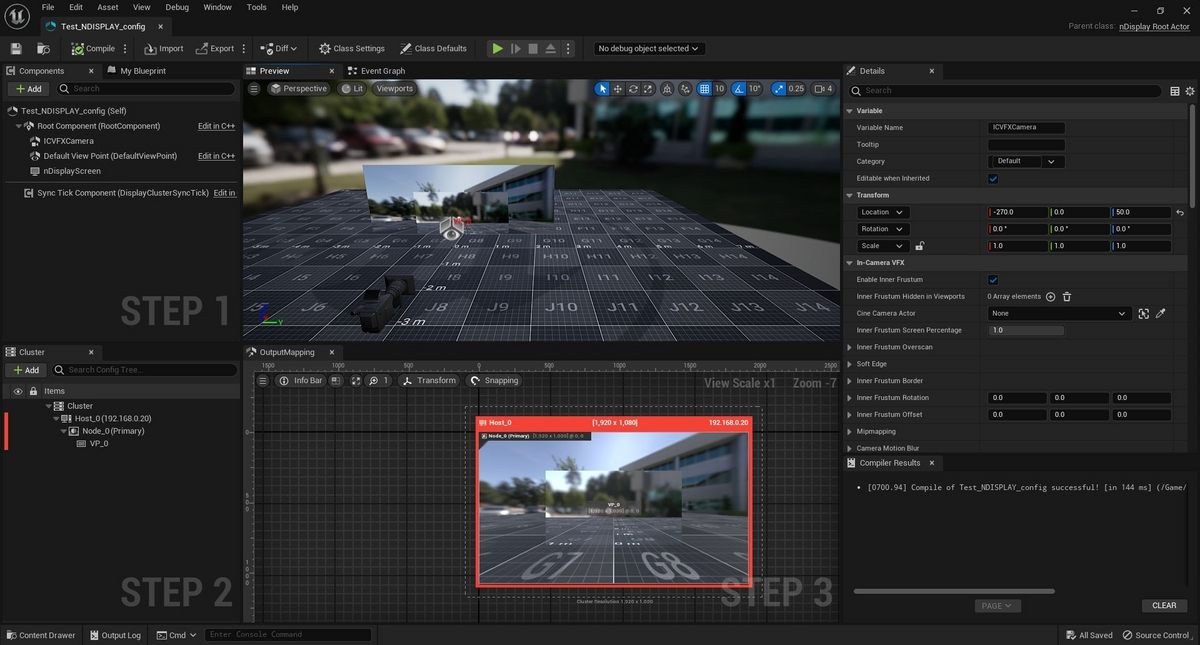Click the Compile button
The image size is (1200, 645).
point(94,48)
